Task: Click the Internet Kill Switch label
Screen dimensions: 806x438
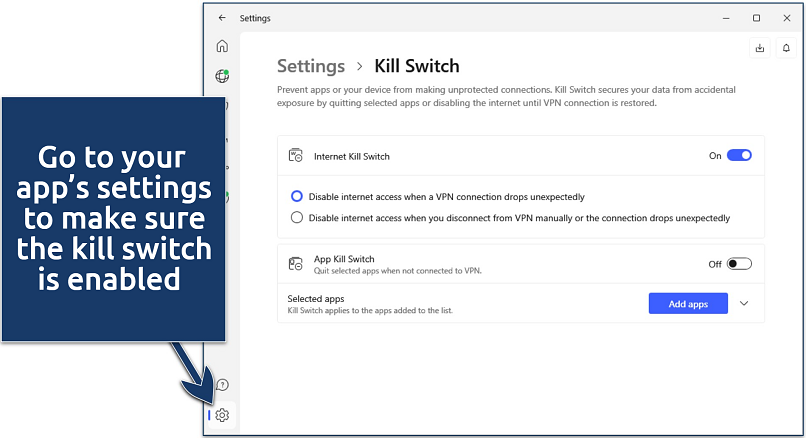Action: (352, 156)
